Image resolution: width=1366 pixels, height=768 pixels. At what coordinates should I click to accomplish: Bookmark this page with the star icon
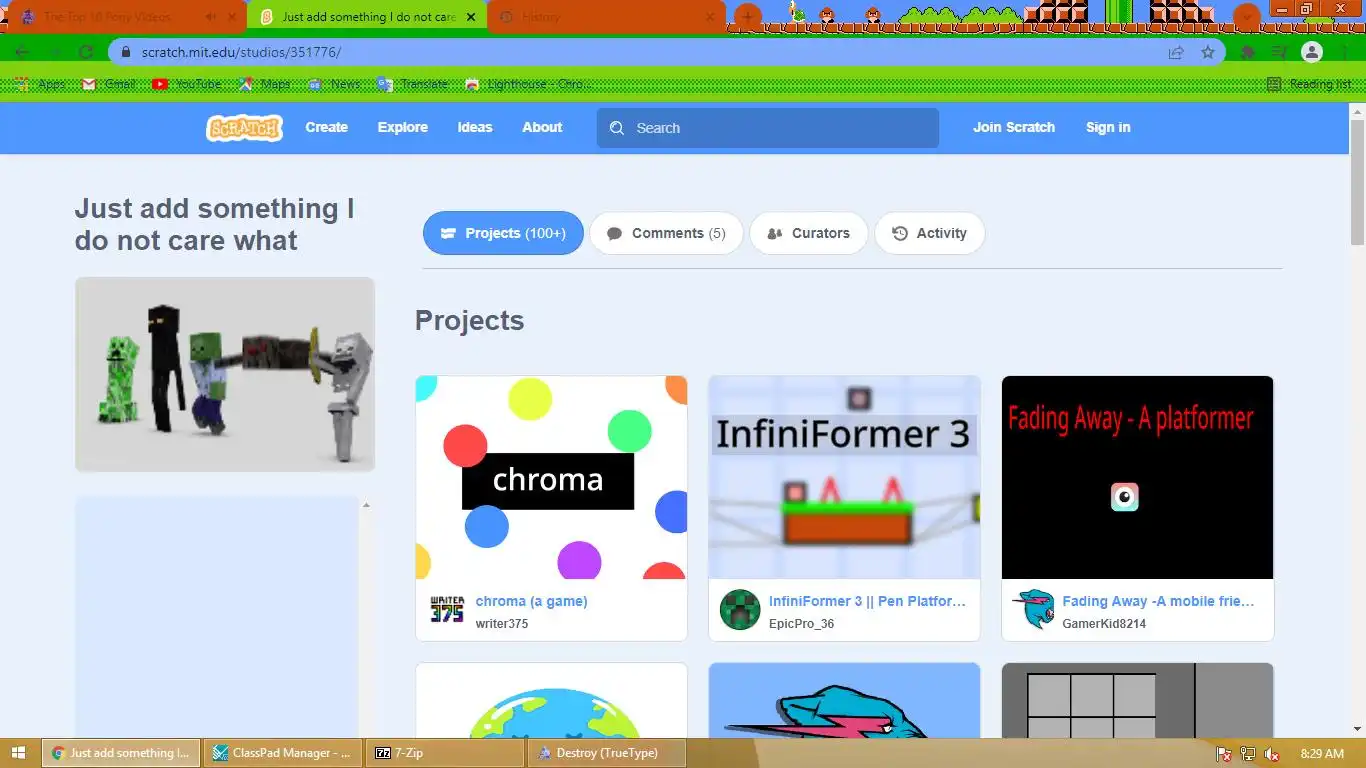pyautogui.click(x=1208, y=52)
